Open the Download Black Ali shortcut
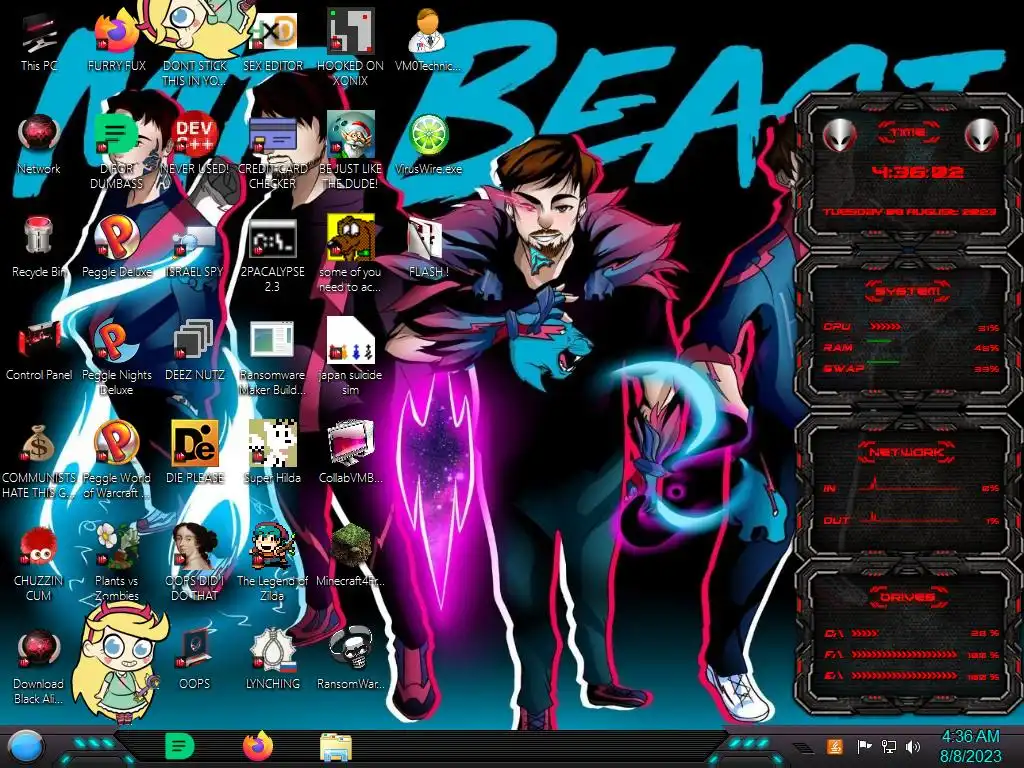The height and width of the screenshot is (768, 1024). [x=39, y=648]
